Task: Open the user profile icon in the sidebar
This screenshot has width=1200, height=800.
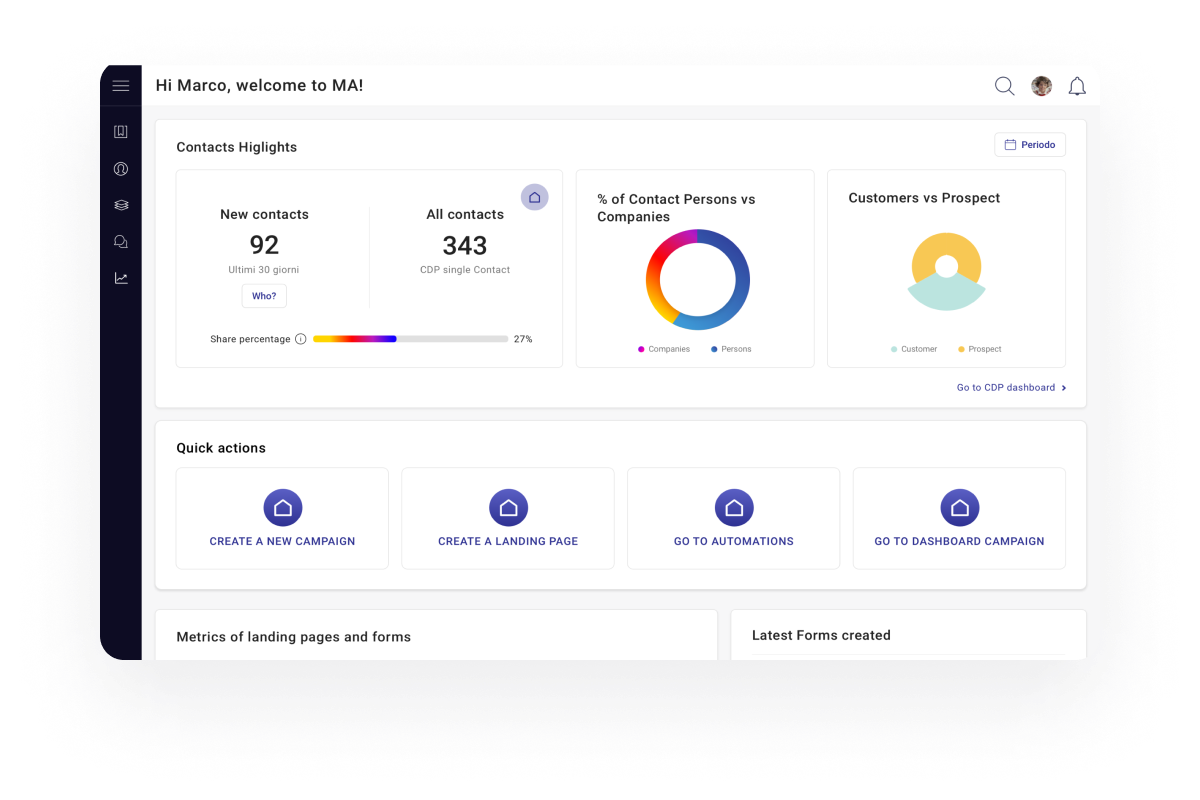Action: (x=121, y=169)
